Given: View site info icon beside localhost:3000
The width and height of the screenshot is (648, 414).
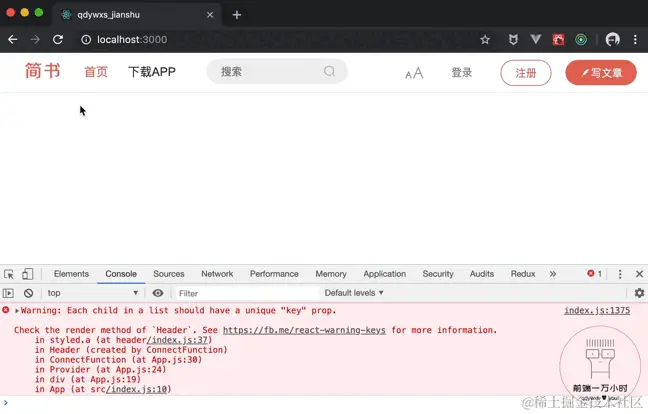Looking at the screenshot, I should pos(86,40).
